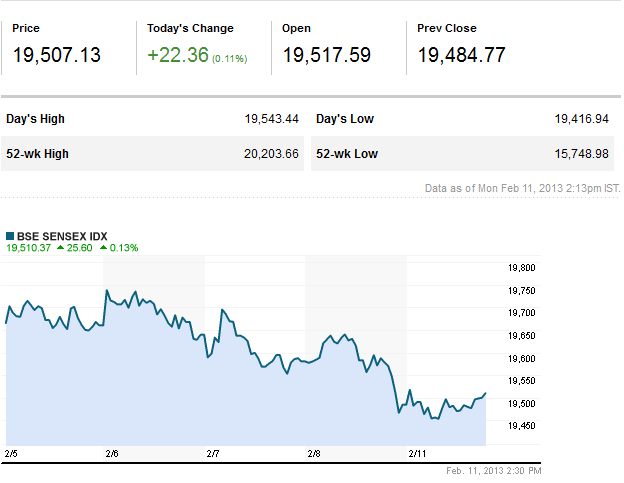Image resolution: width=624 pixels, height=483 pixels.
Task: Click the 2/8 date marker on chart axis
Action: pos(313,453)
